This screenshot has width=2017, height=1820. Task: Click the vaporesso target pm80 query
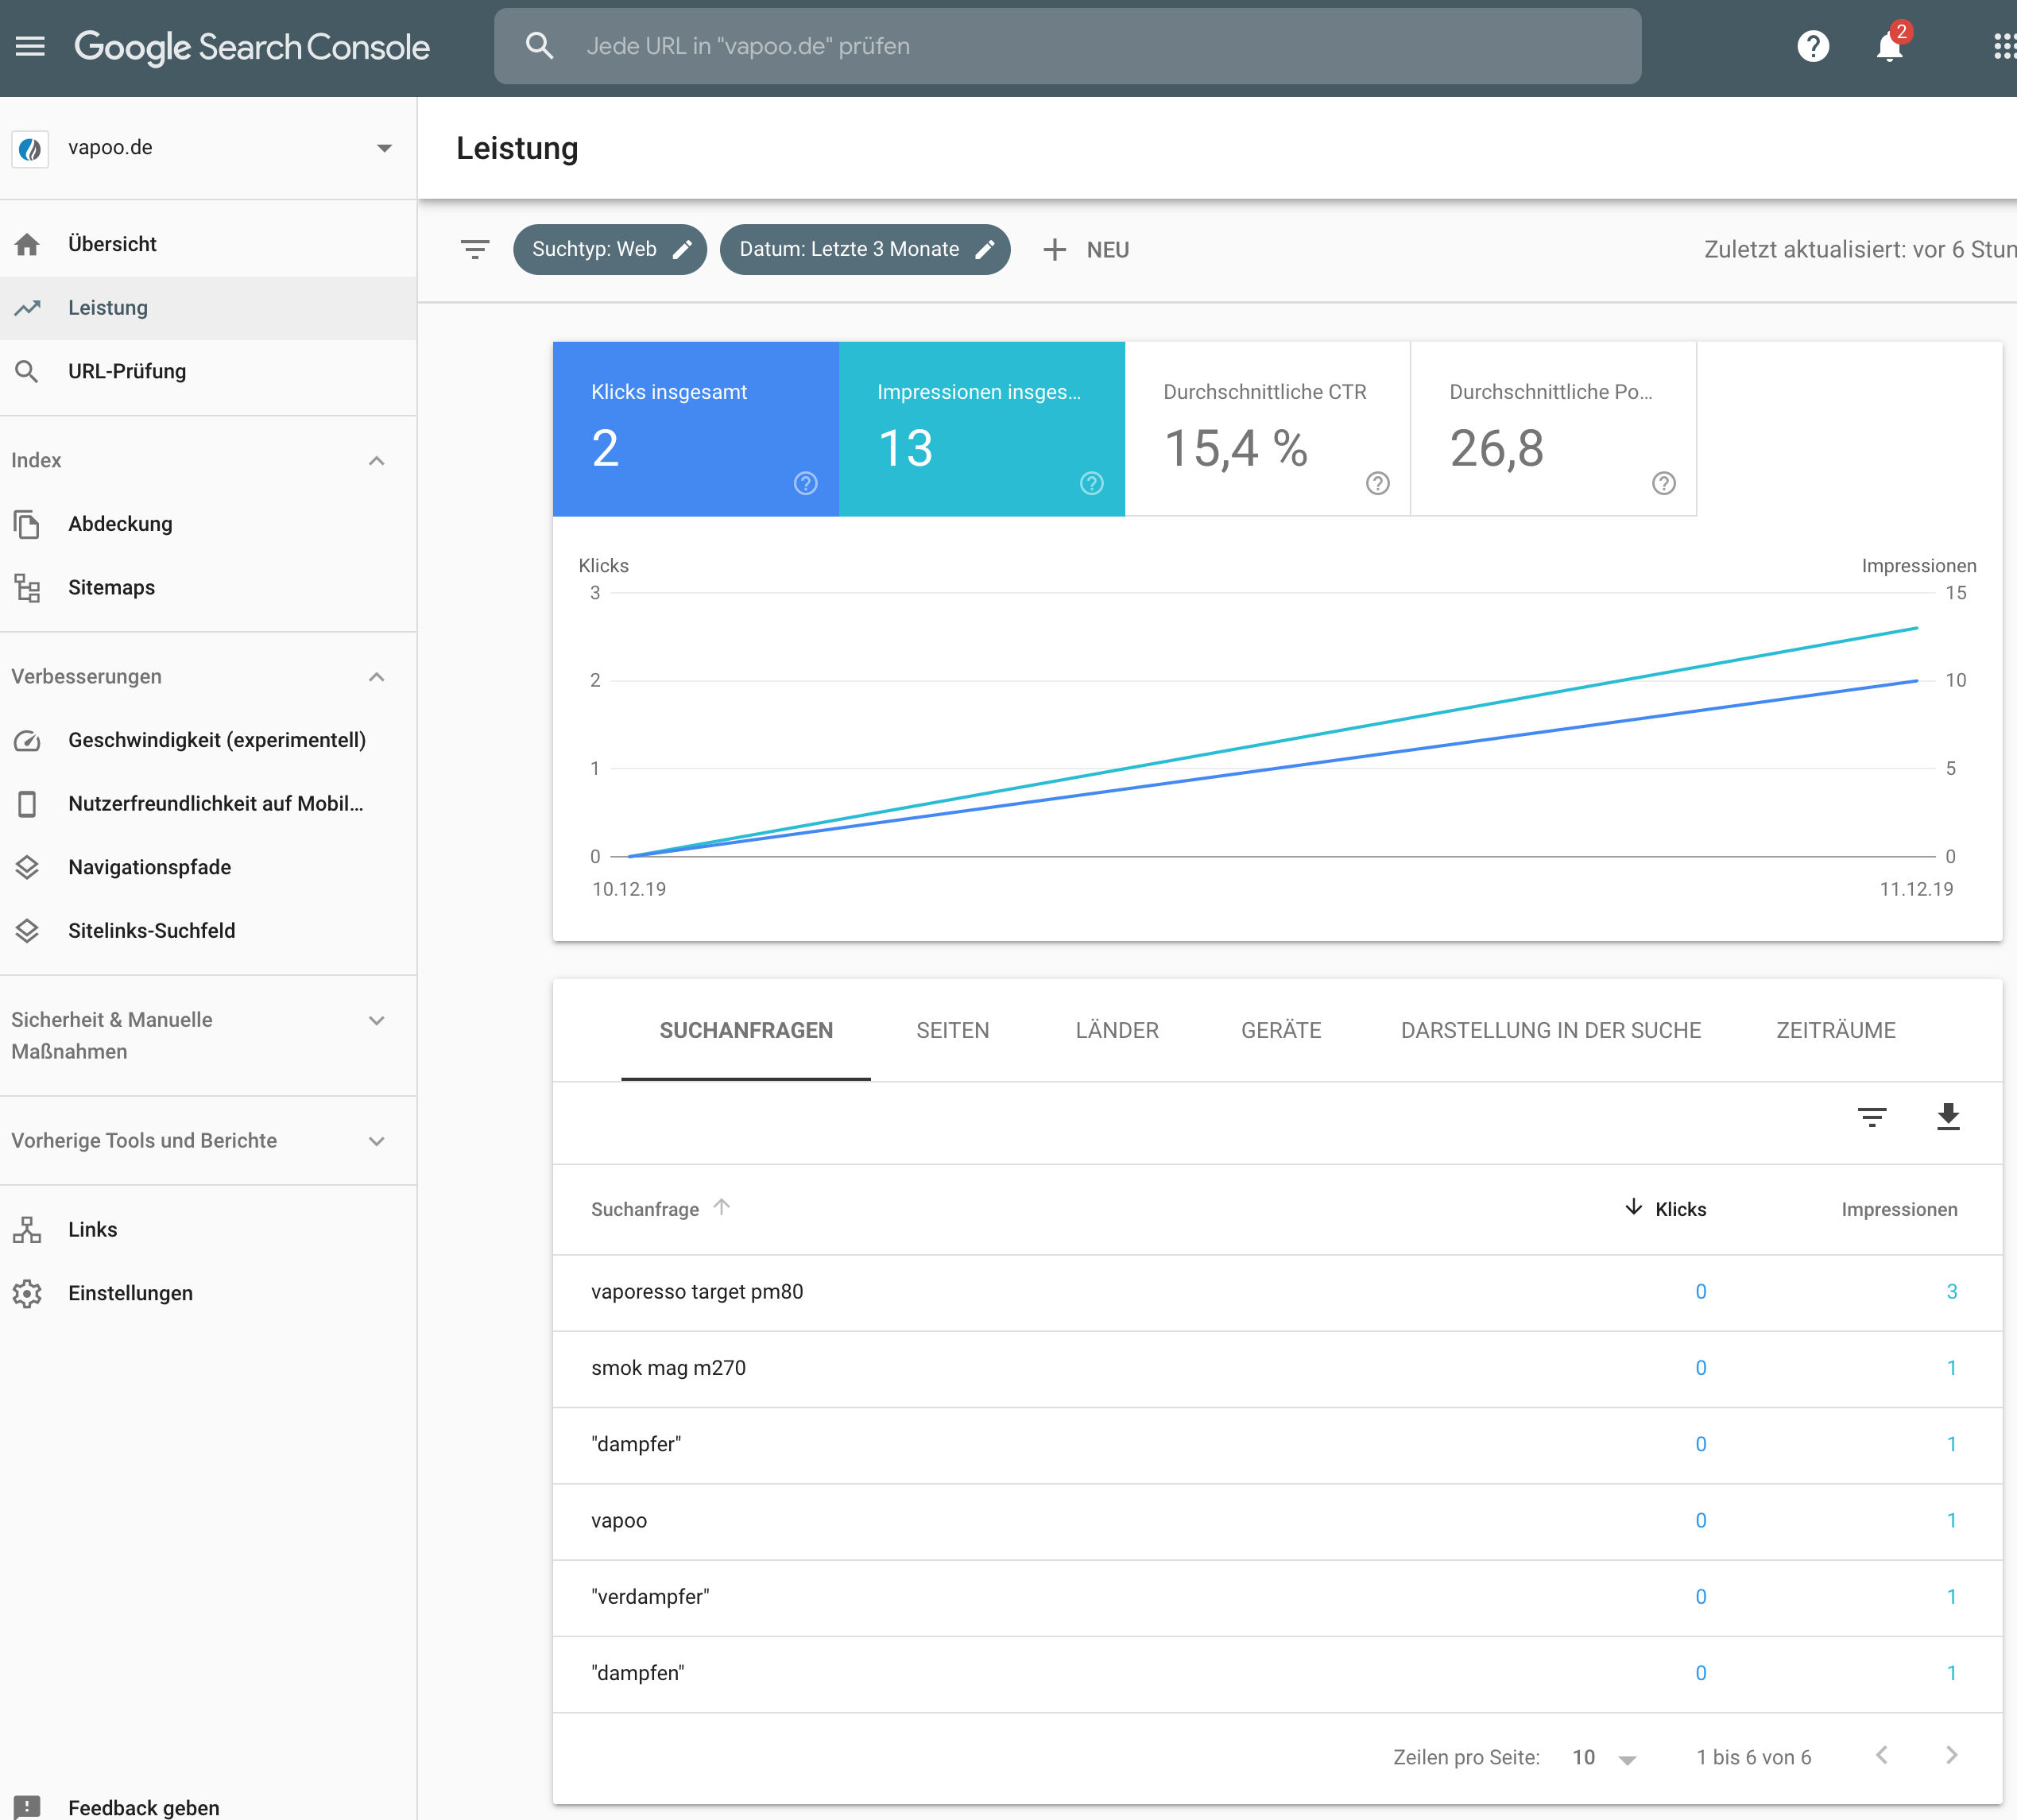pos(697,1291)
